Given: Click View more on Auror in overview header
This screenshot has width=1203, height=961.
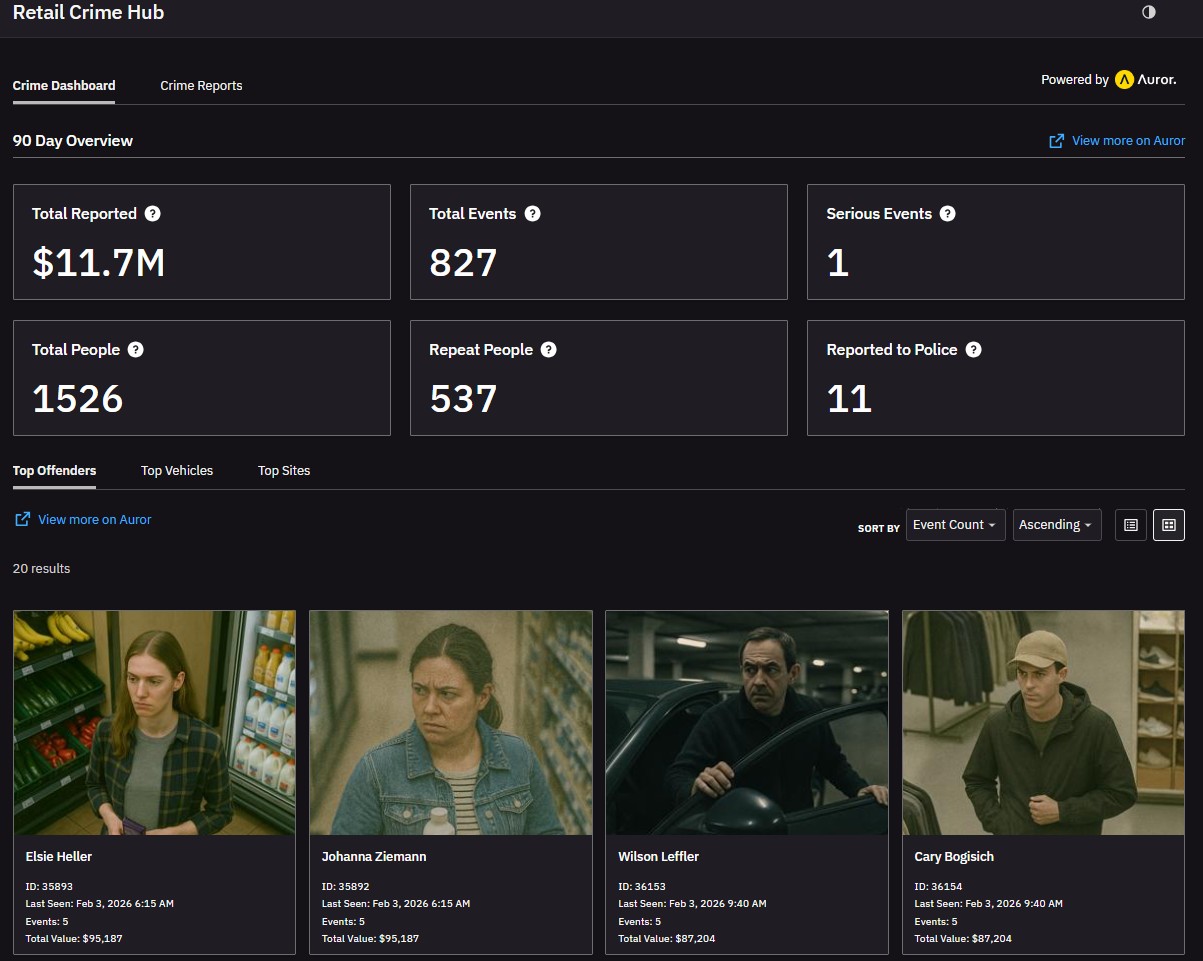Looking at the screenshot, I should point(1127,141).
